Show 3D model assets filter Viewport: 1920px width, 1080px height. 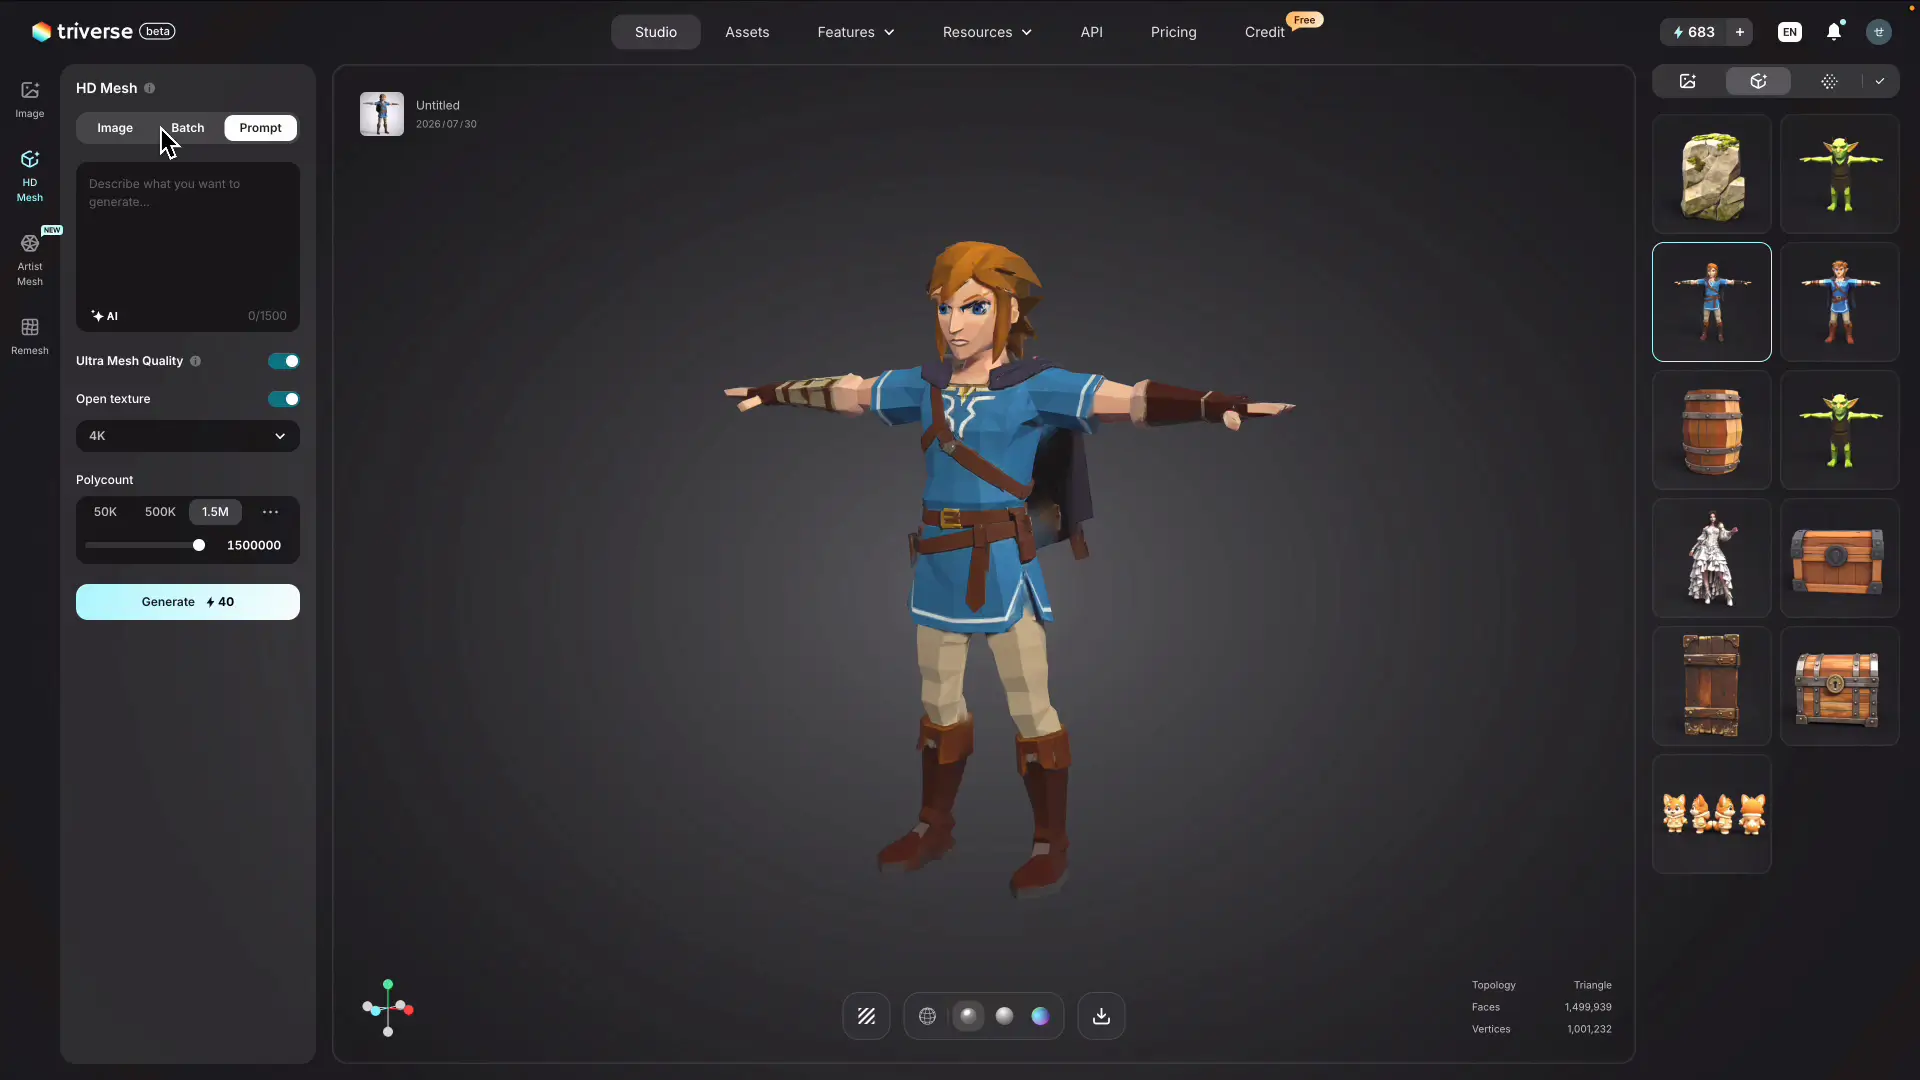point(1758,81)
